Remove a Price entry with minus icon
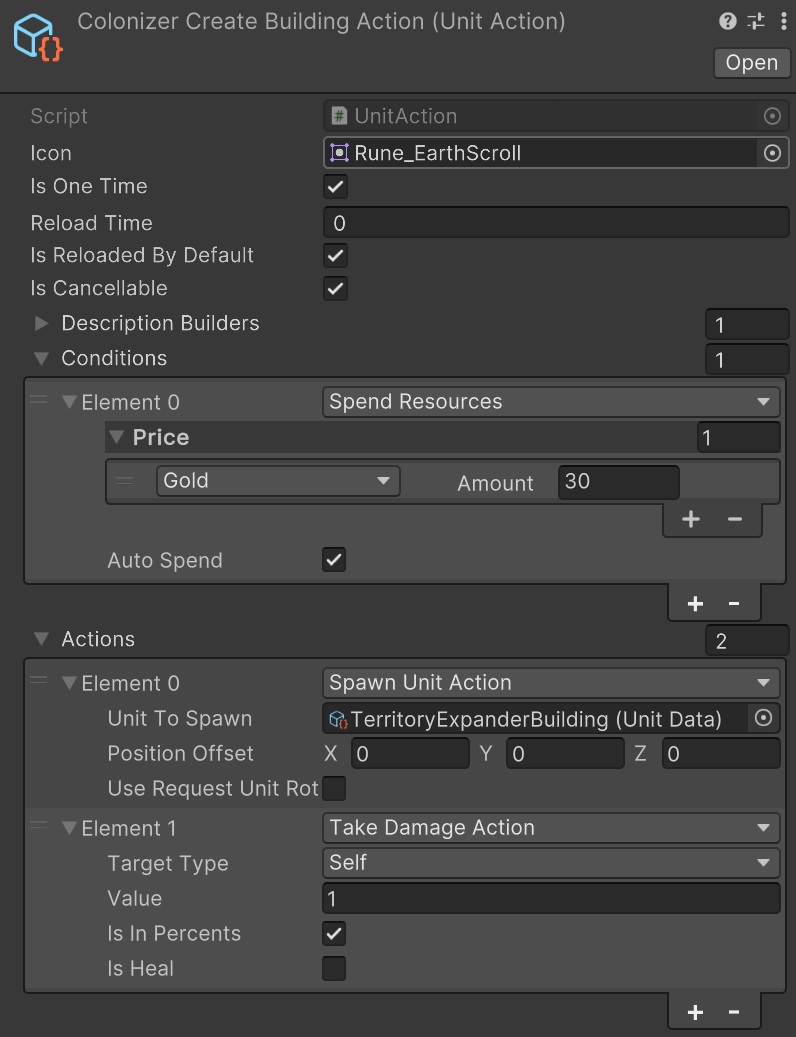 pos(735,518)
